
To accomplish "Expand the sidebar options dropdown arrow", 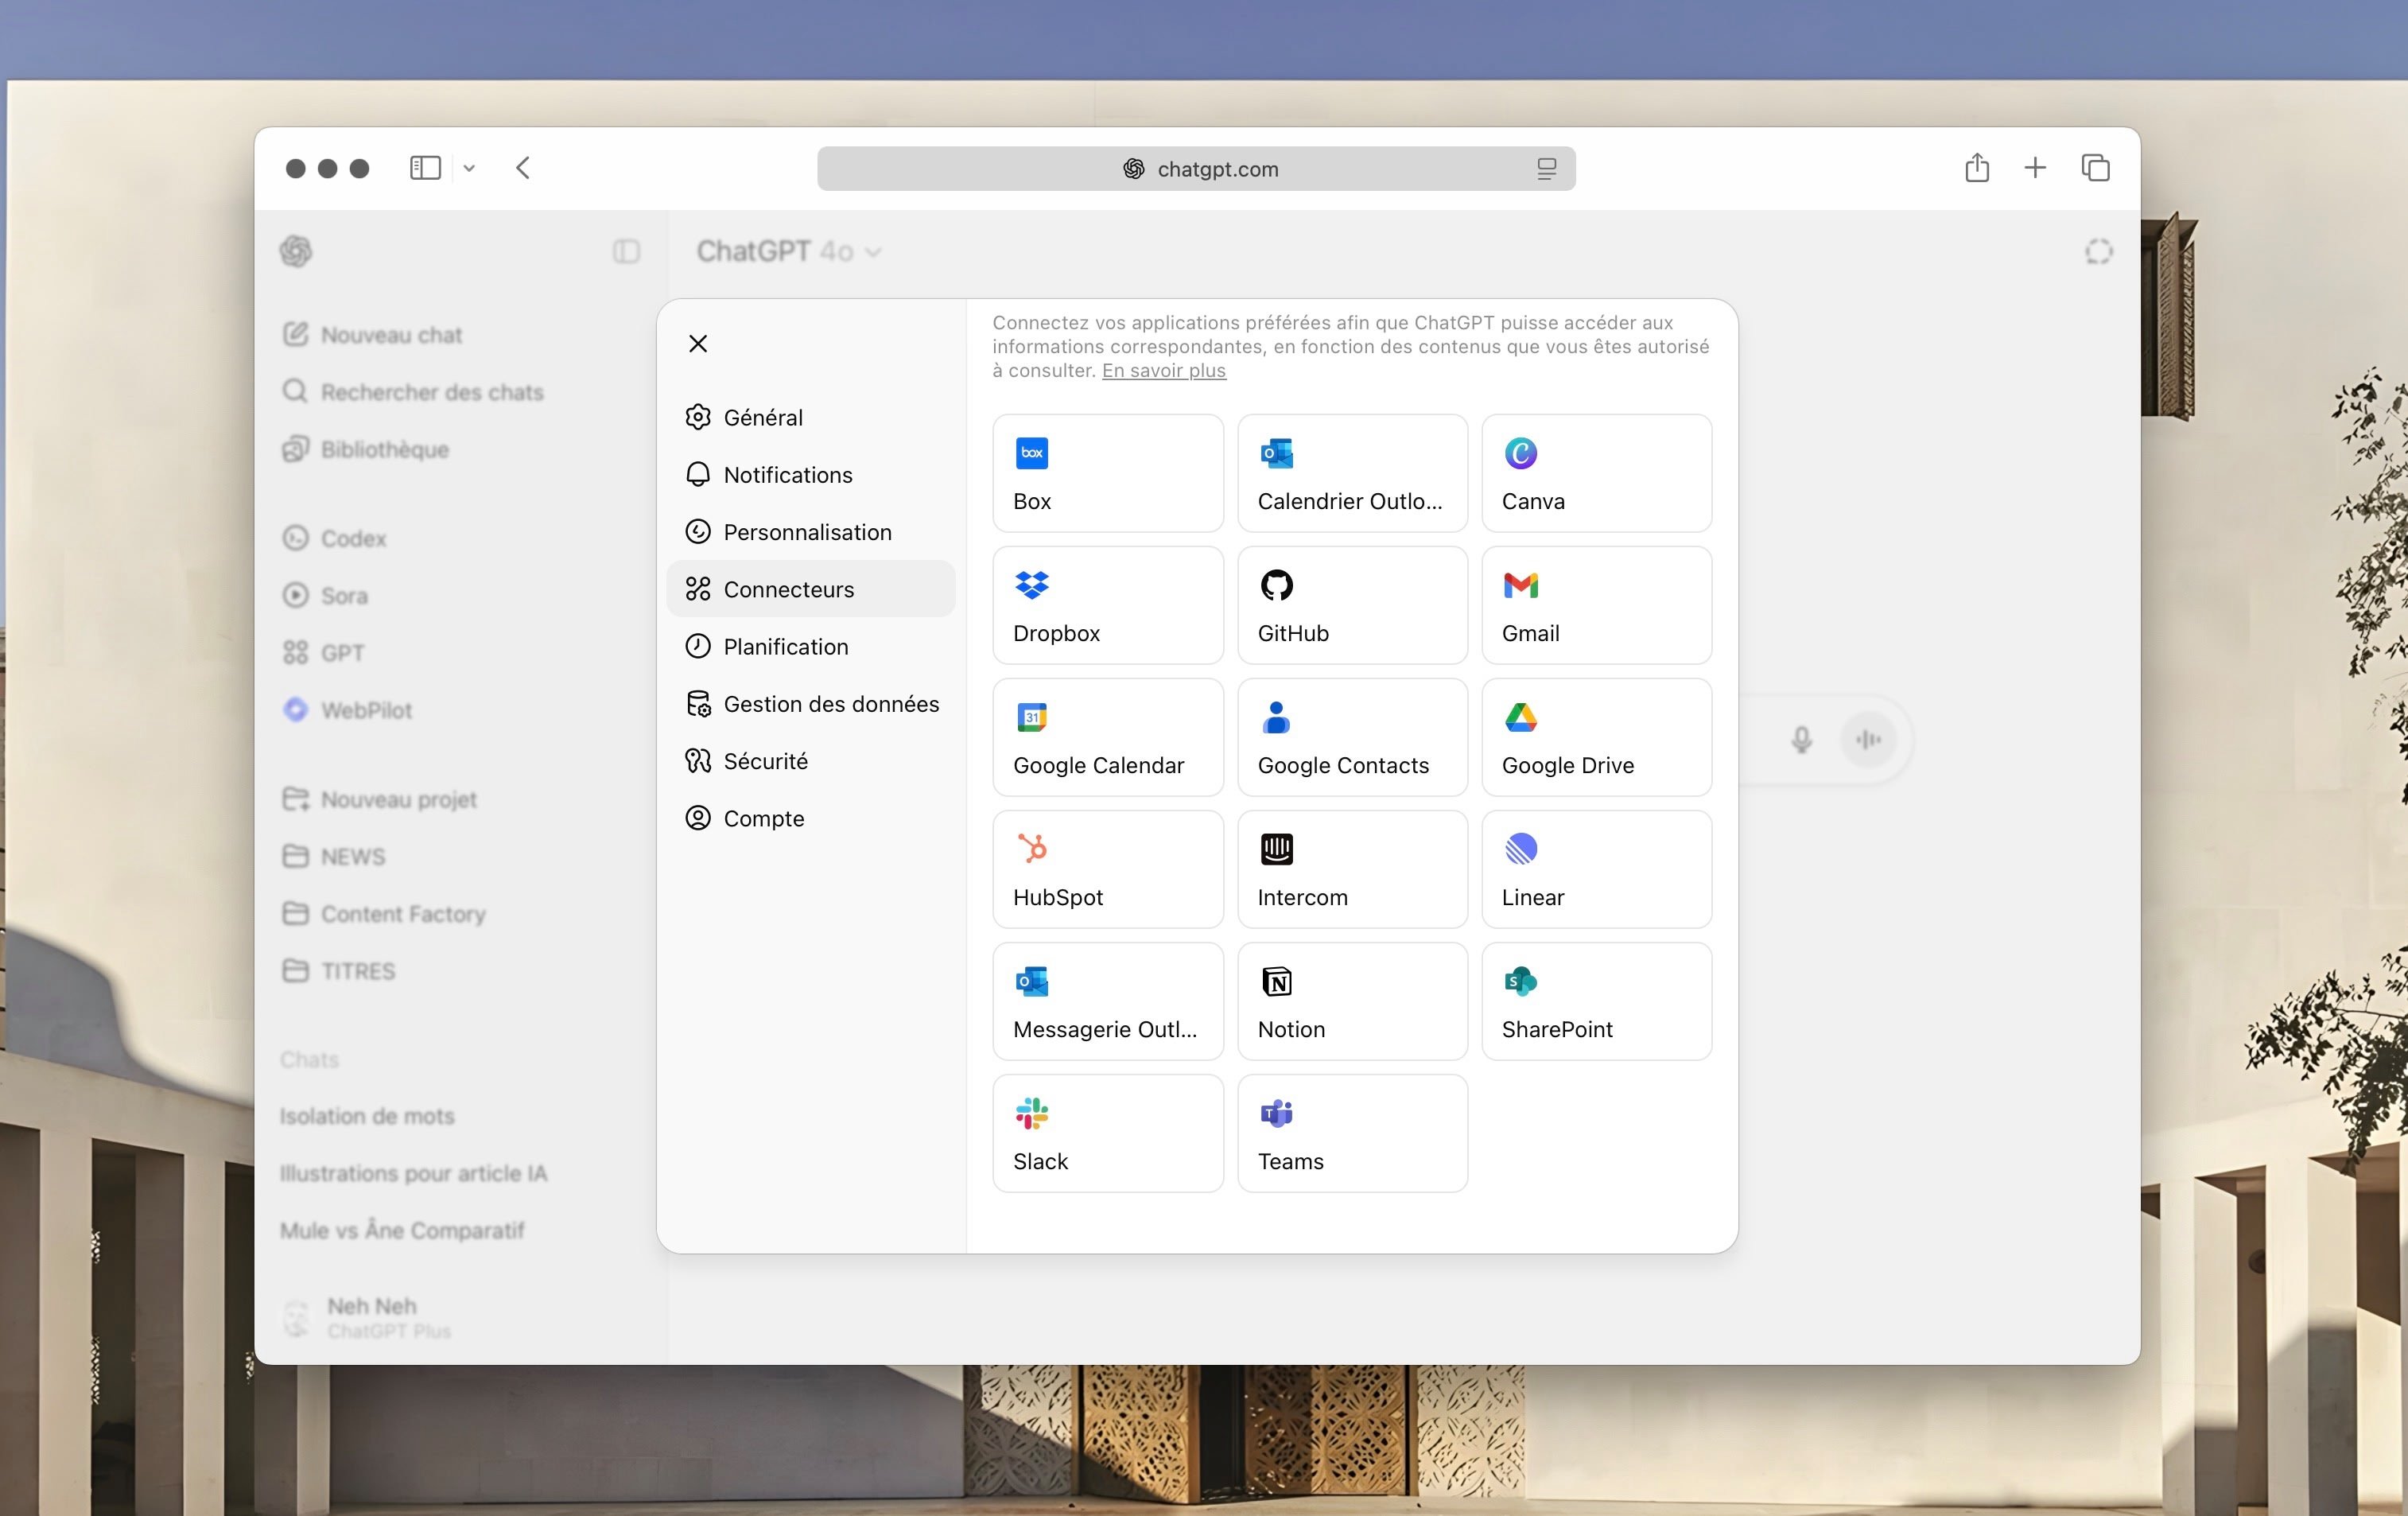I will click(469, 169).
